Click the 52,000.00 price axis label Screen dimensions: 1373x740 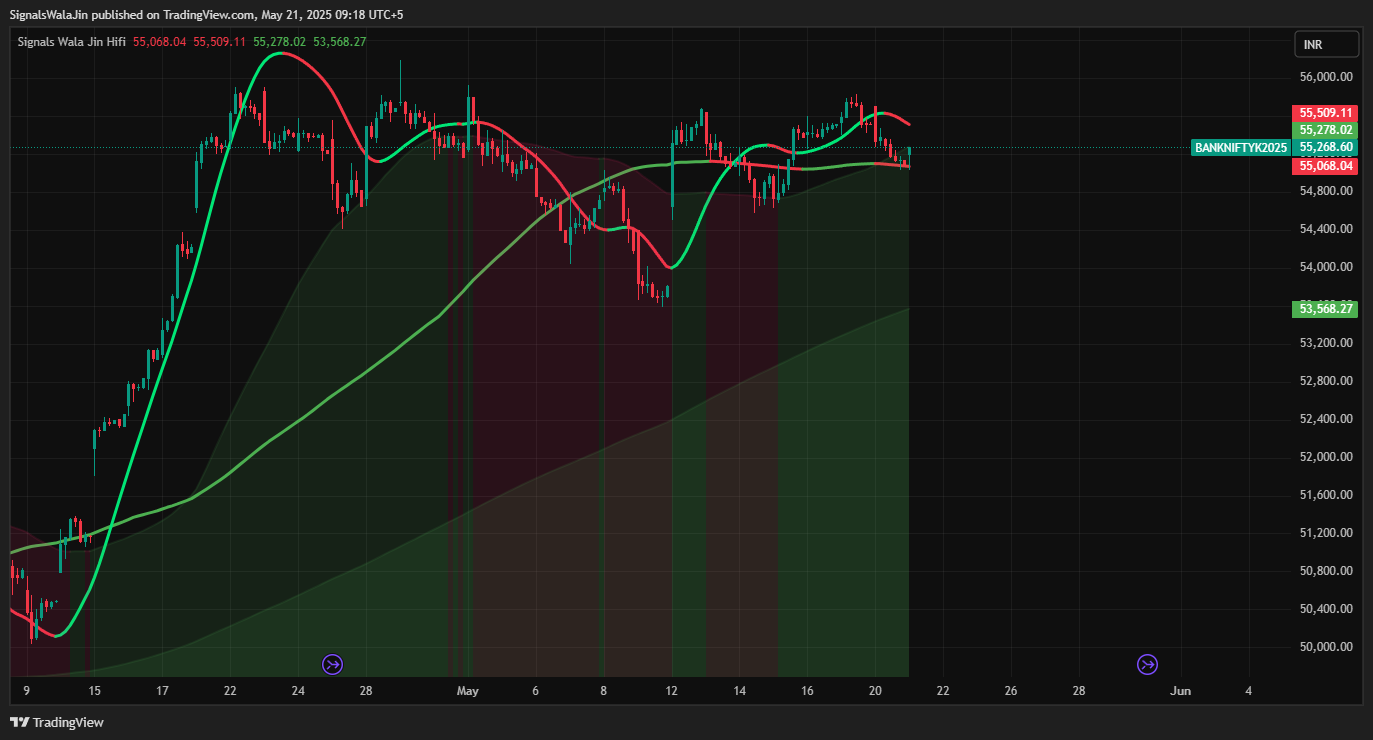pyautogui.click(x=1326, y=457)
